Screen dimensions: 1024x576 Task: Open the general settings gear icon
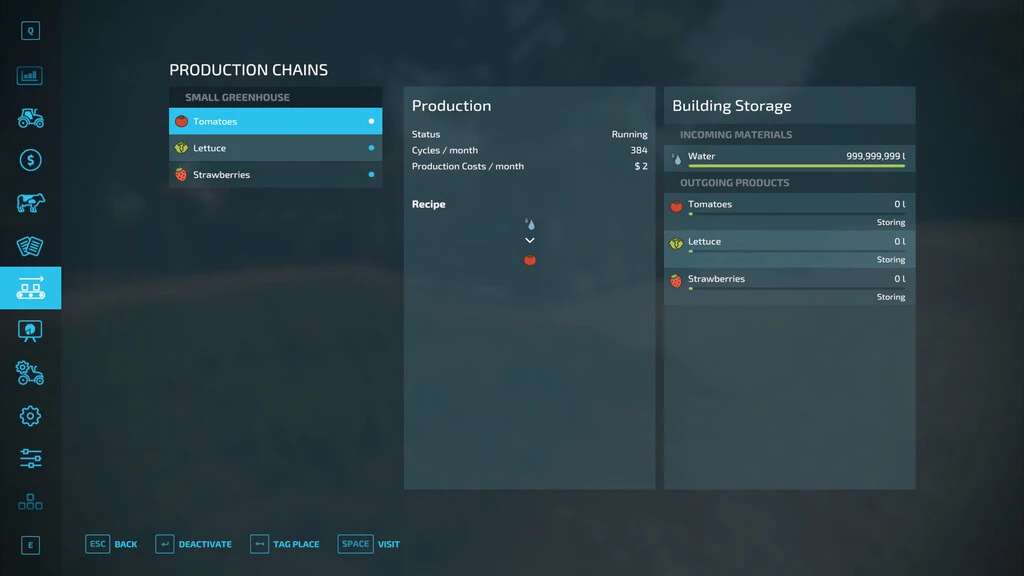pyautogui.click(x=30, y=416)
